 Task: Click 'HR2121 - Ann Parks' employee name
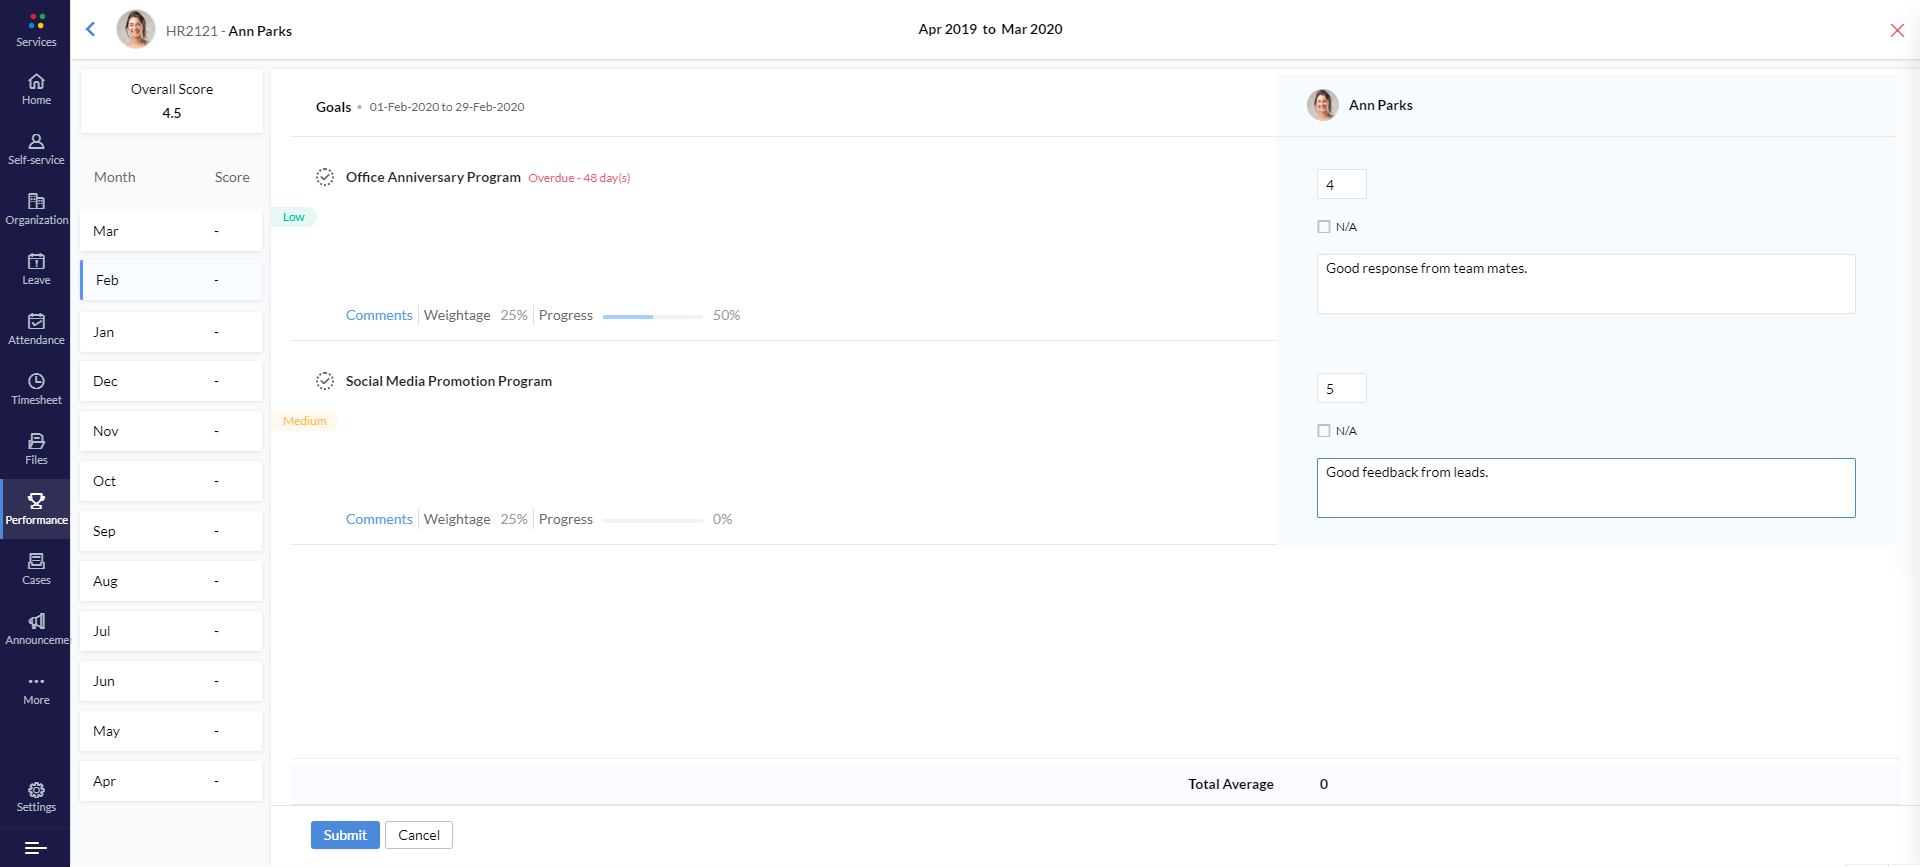(x=229, y=31)
